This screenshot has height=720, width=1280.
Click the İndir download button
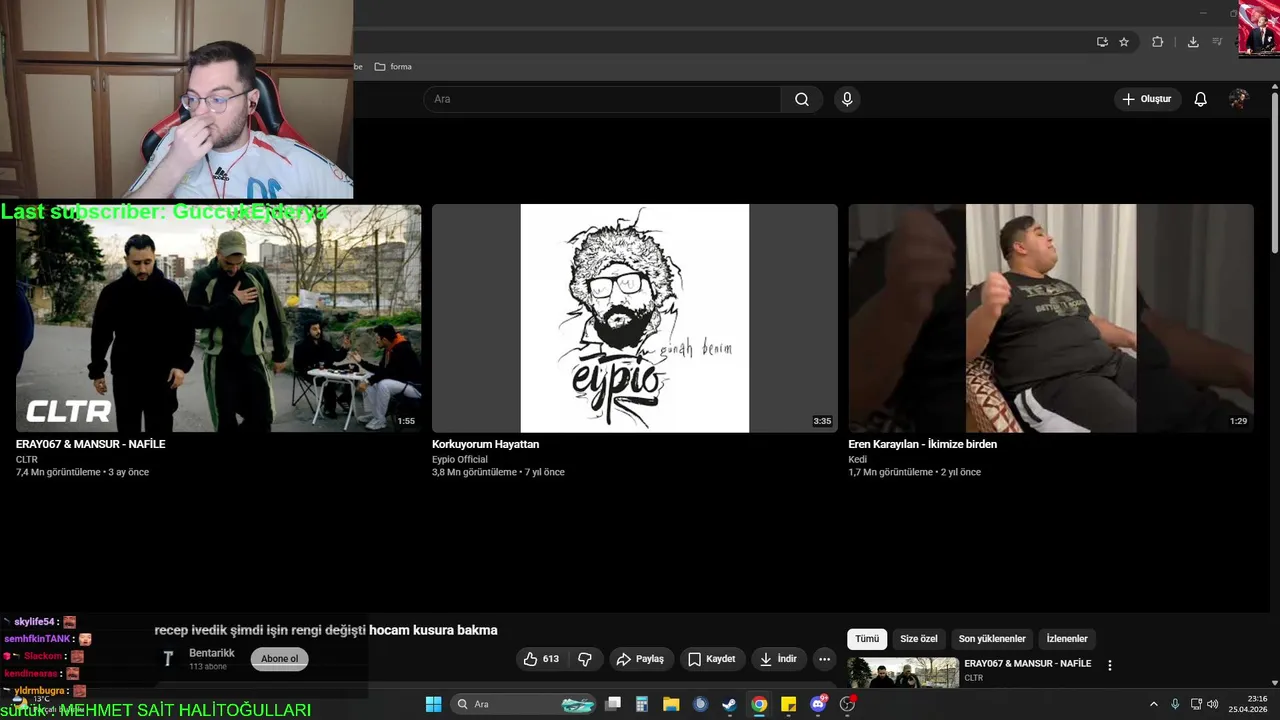point(778,659)
